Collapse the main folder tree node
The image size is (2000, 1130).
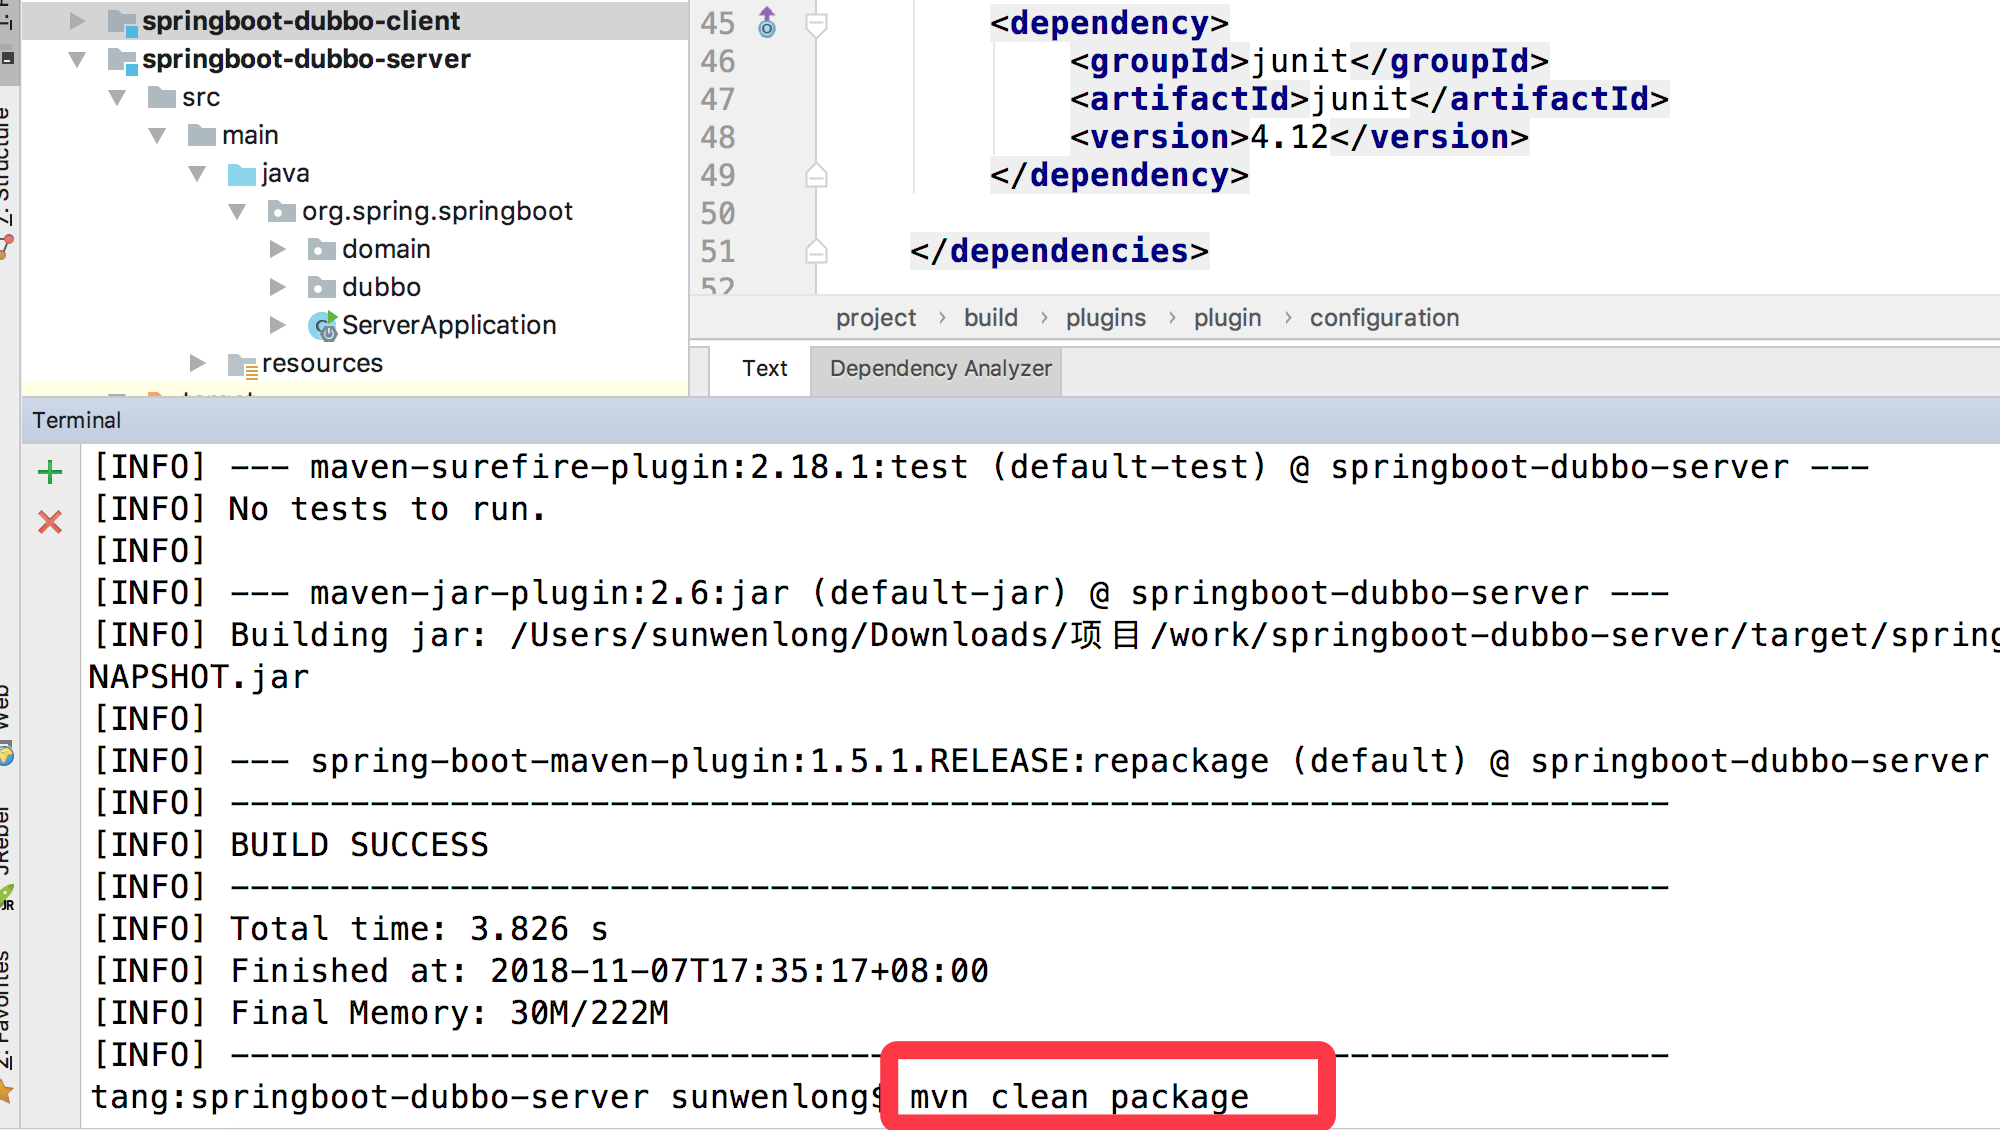[x=157, y=135]
